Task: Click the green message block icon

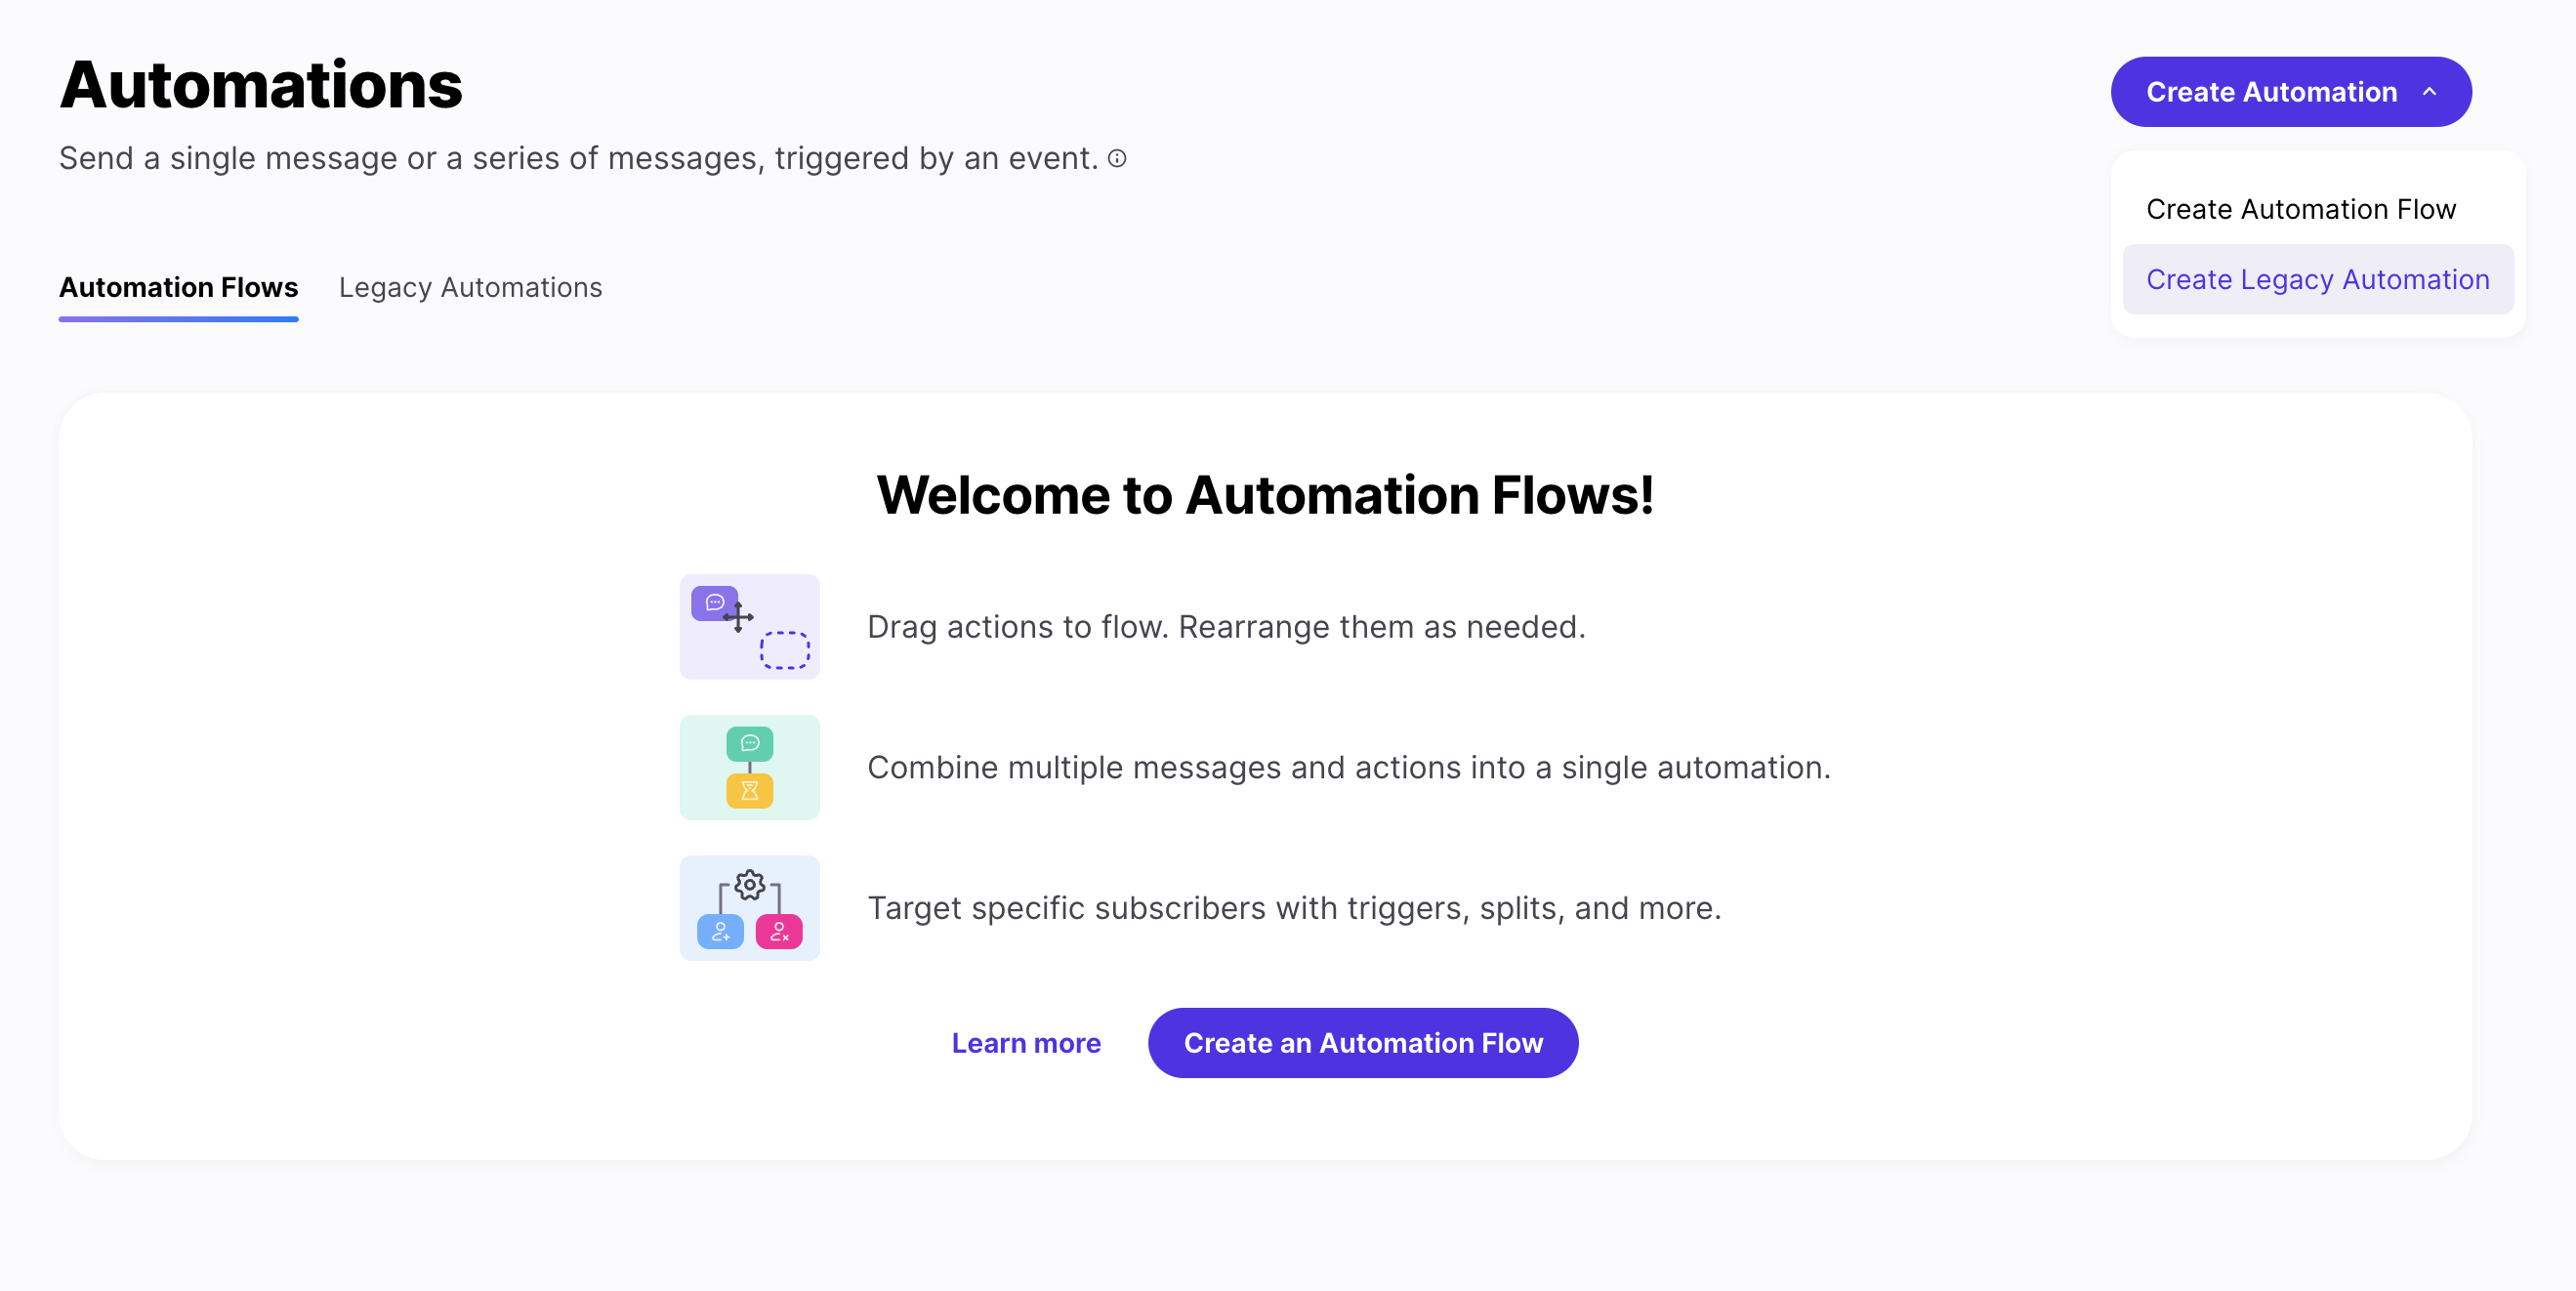Action: (x=749, y=743)
